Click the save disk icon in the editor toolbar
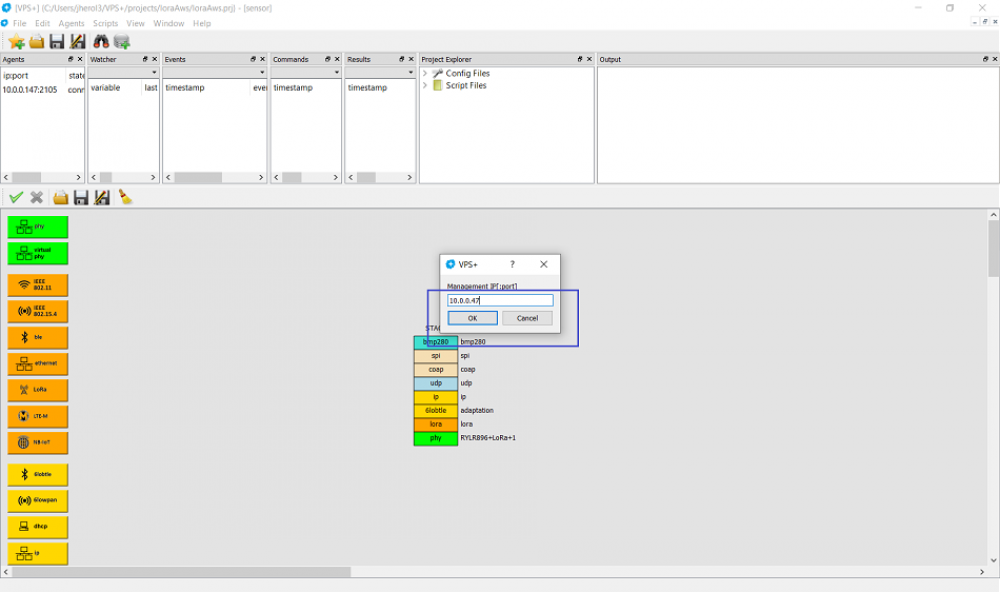The height and width of the screenshot is (592, 1000). click(x=81, y=198)
